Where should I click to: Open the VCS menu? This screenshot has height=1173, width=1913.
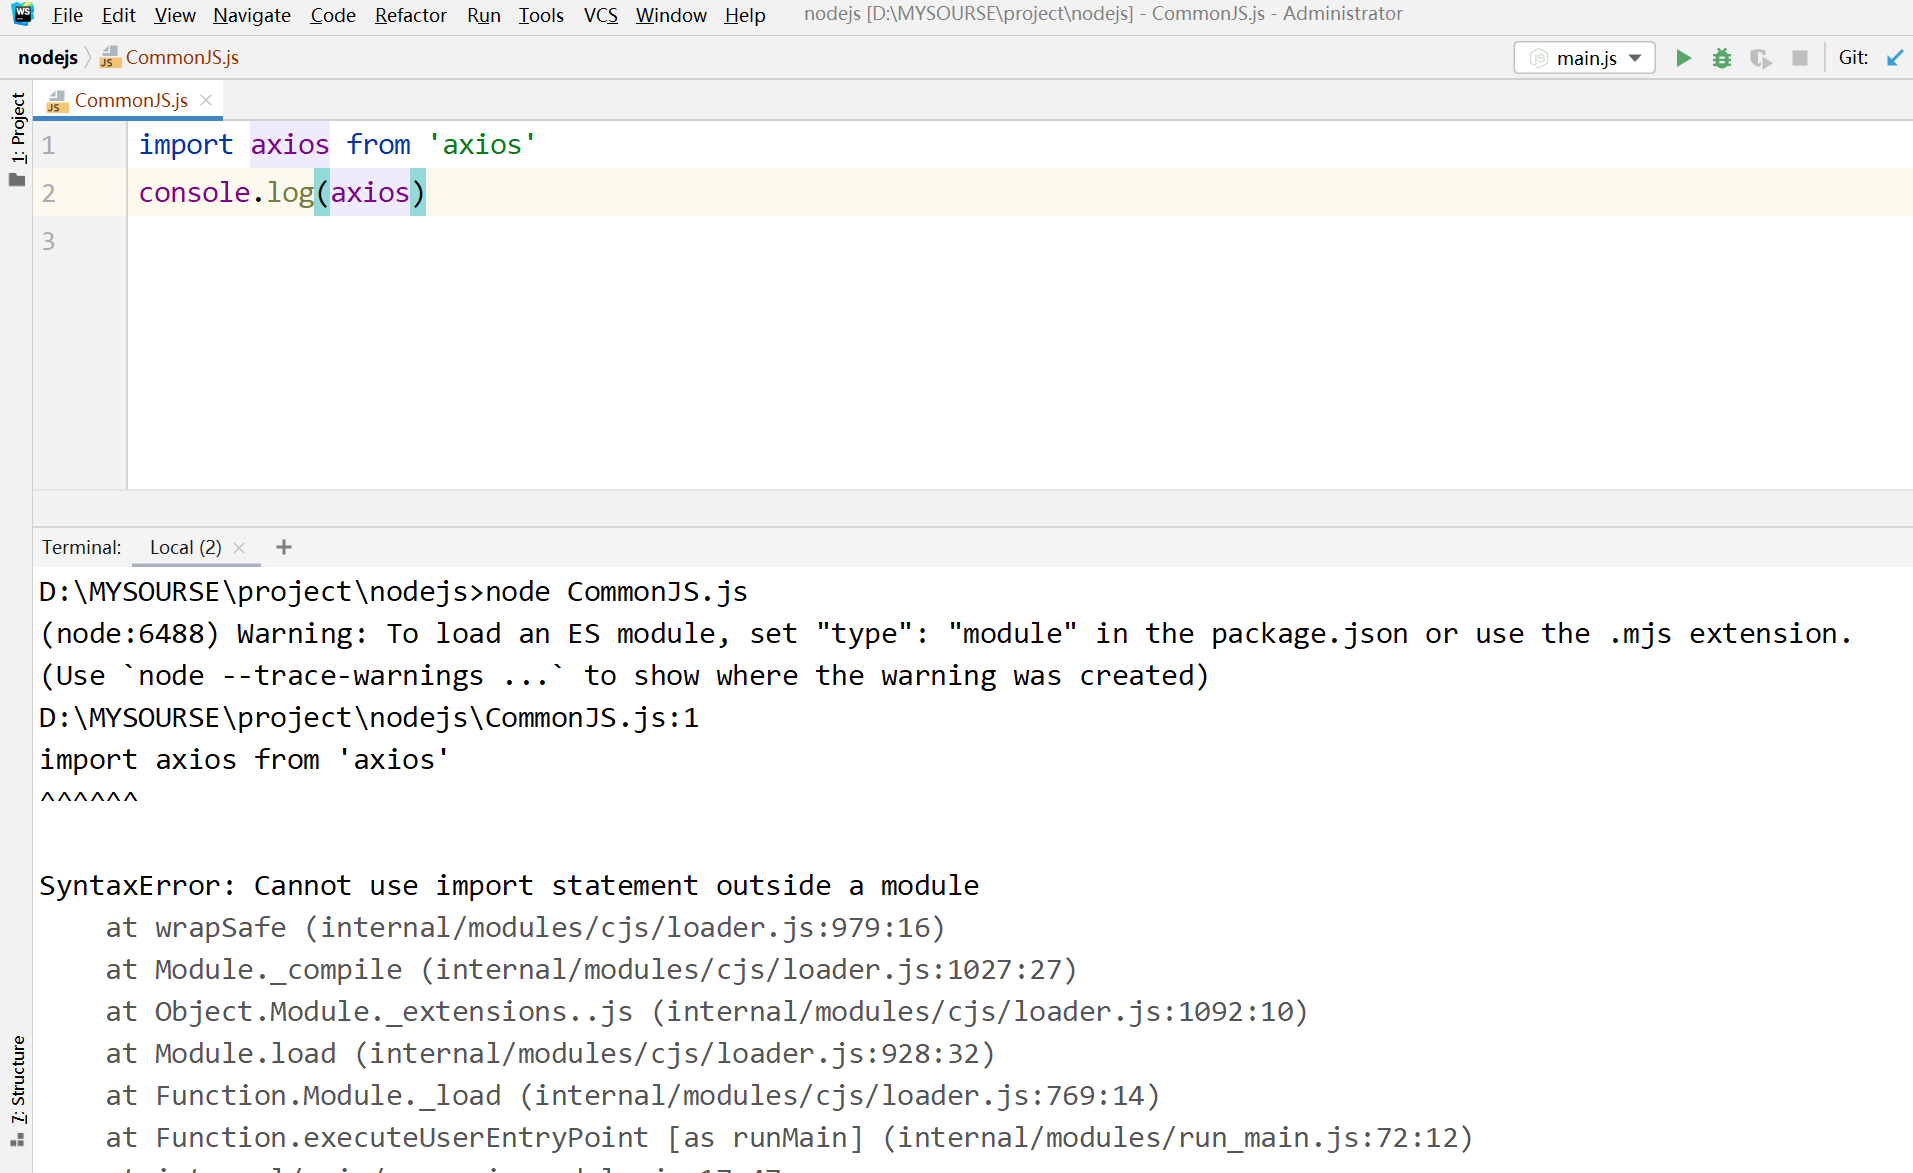(x=600, y=15)
